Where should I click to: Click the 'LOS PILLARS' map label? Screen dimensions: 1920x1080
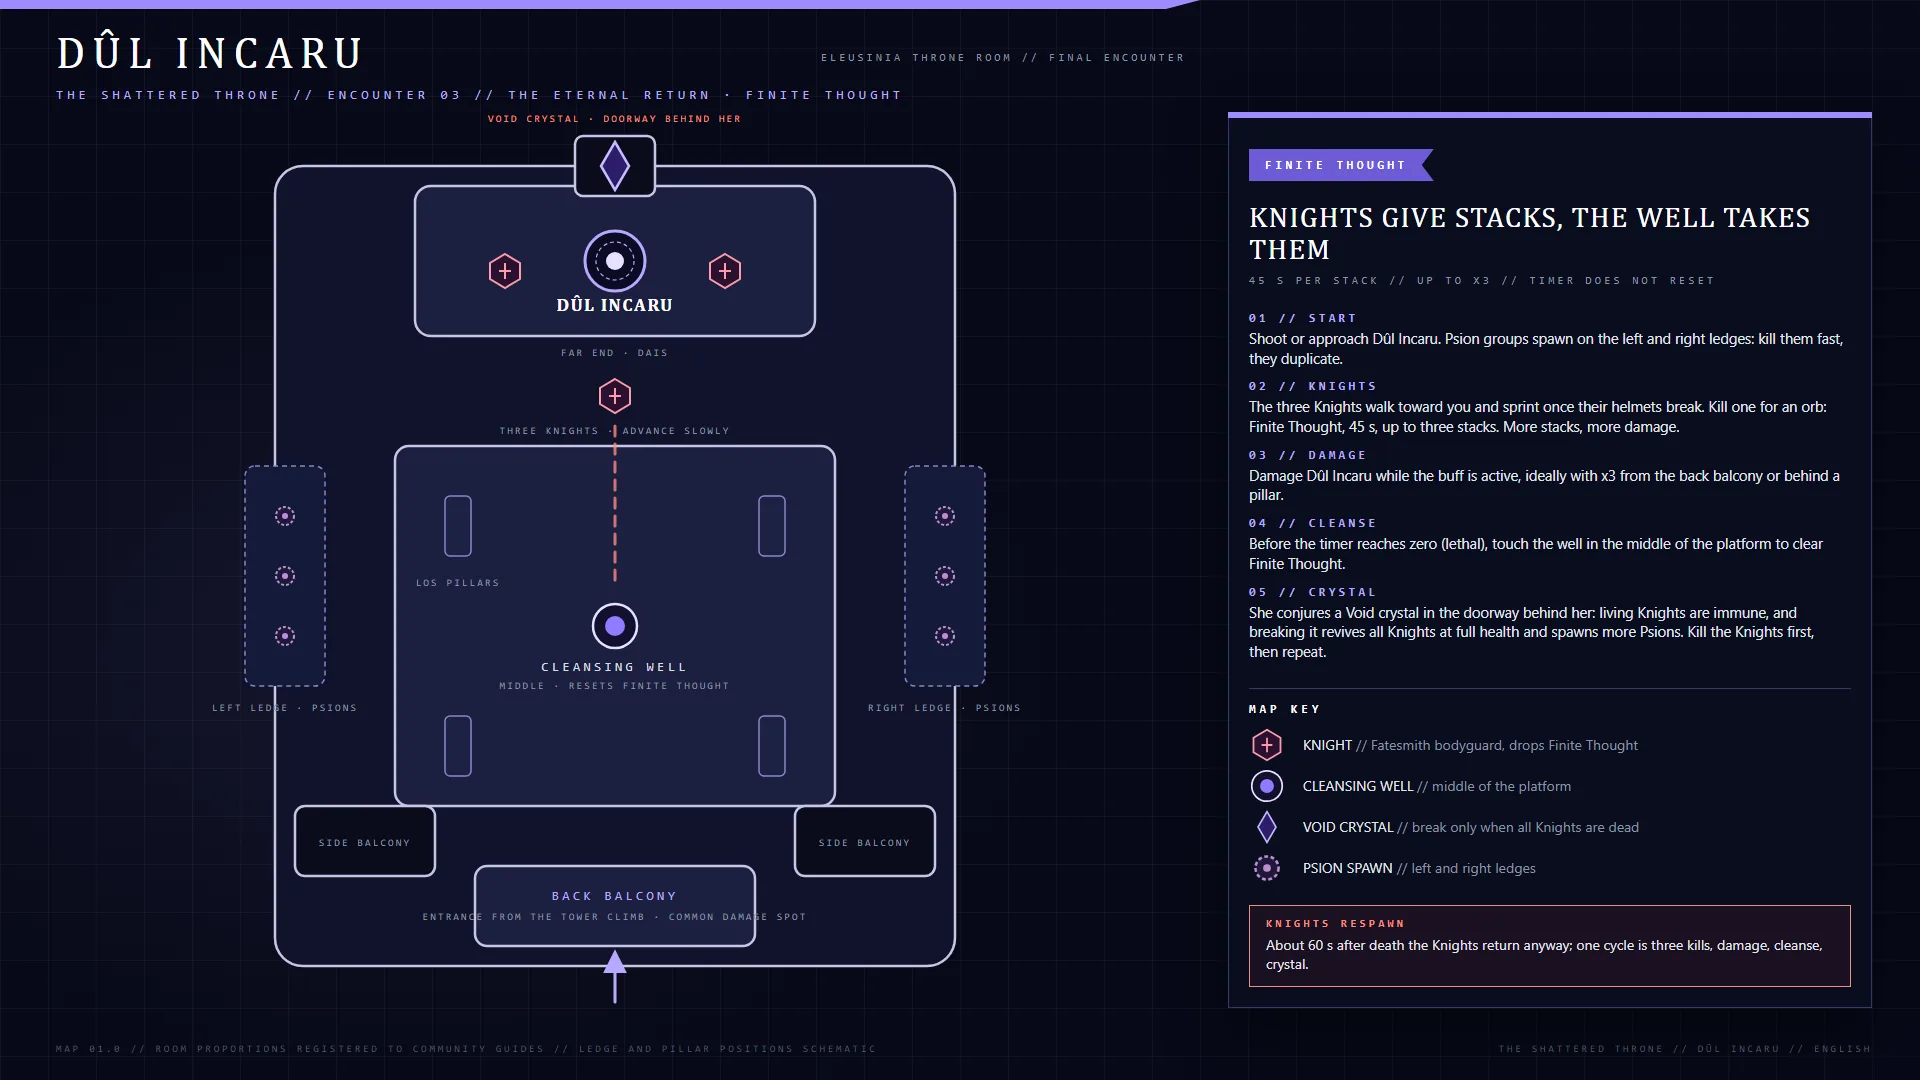click(457, 583)
